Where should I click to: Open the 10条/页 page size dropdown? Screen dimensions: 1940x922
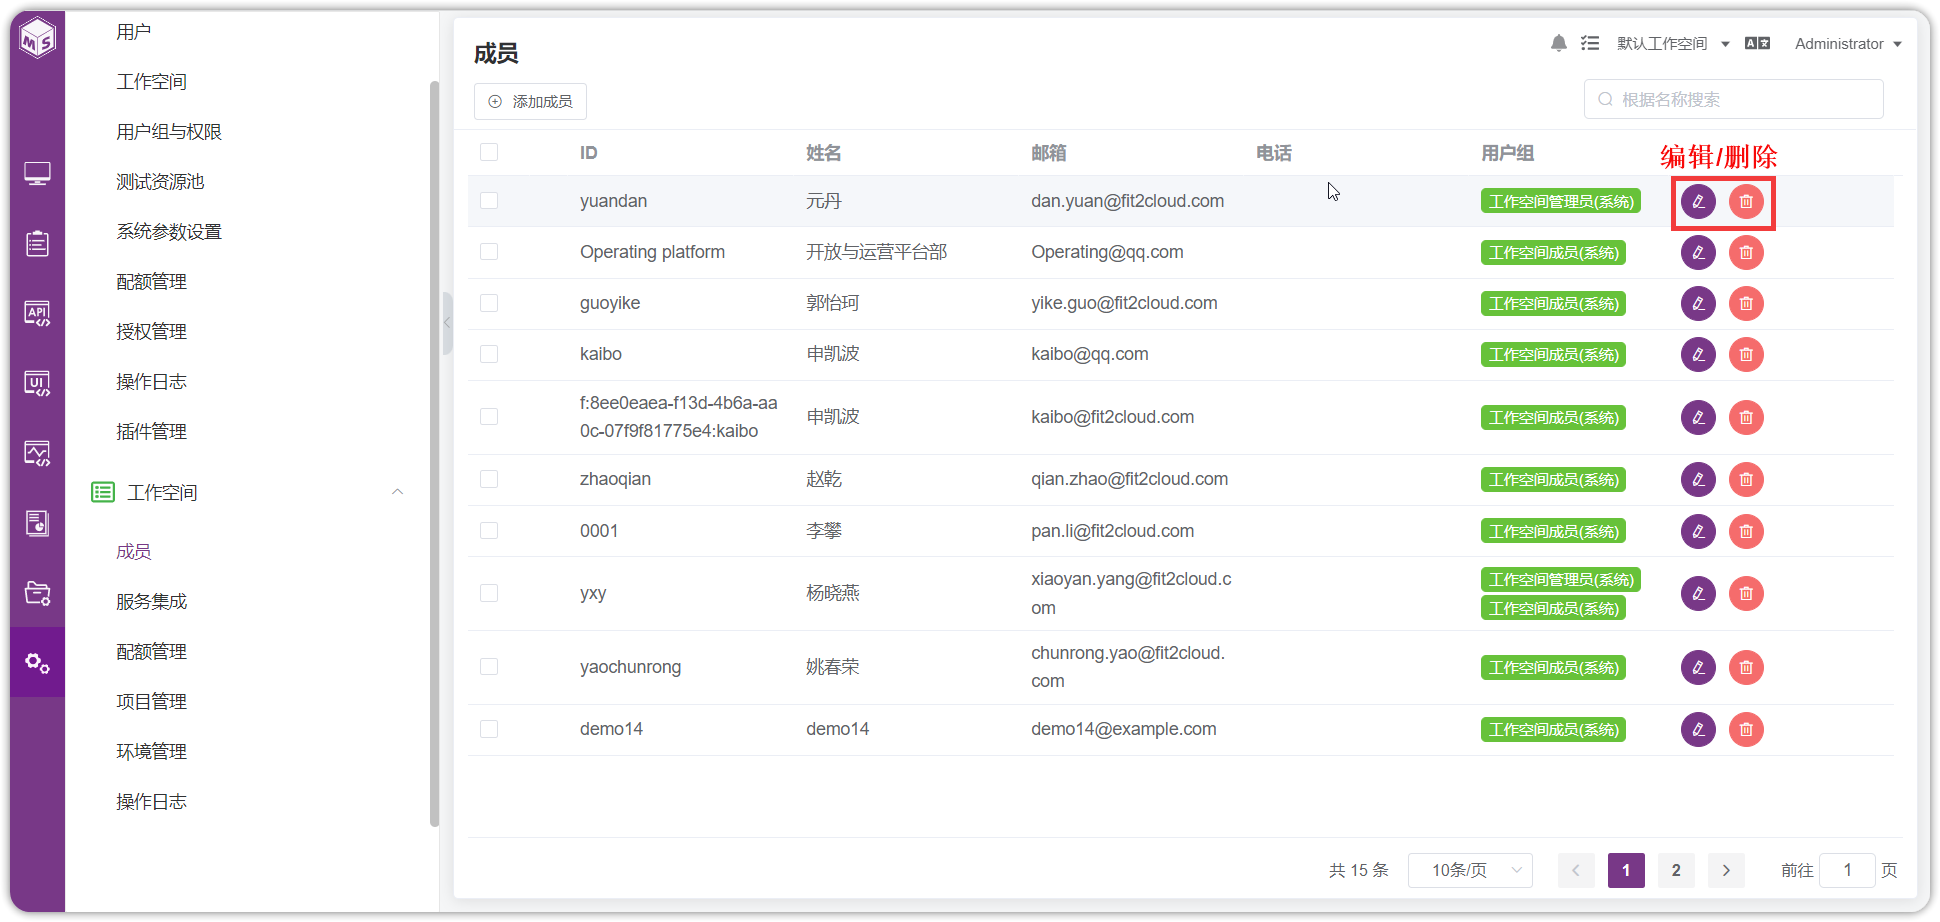click(x=1470, y=870)
